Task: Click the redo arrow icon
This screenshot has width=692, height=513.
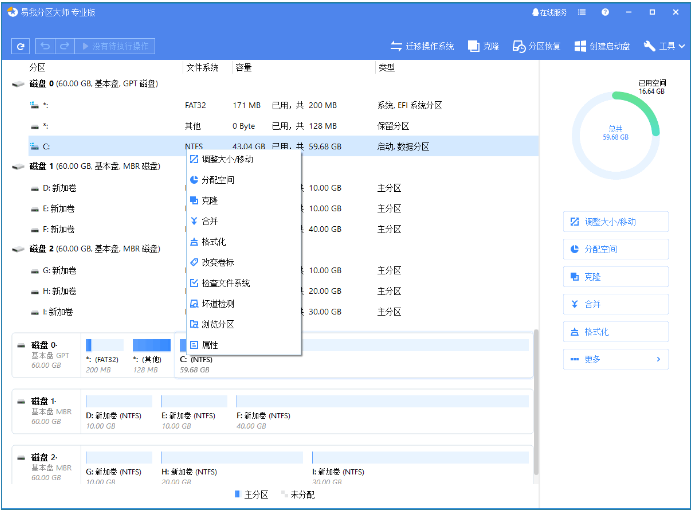Action: pos(65,46)
